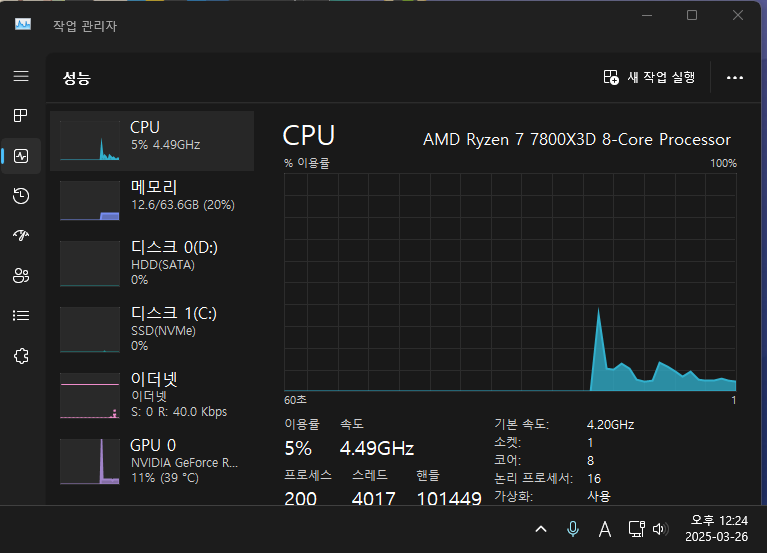Viewport: 767px width, 553px height.
Task: Open the Services puzzle icon page
Action: pos(21,355)
